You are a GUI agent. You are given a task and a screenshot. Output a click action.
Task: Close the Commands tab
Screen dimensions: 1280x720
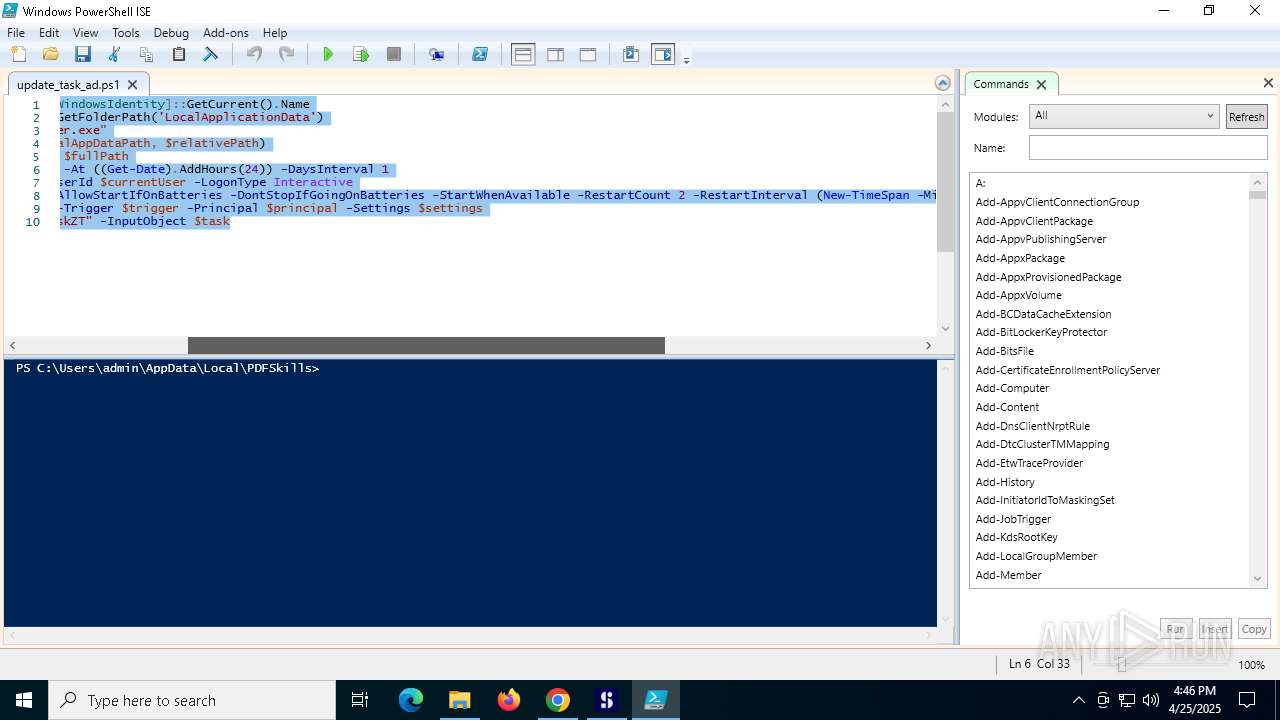pyautogui.click(x=1041, y=85)
